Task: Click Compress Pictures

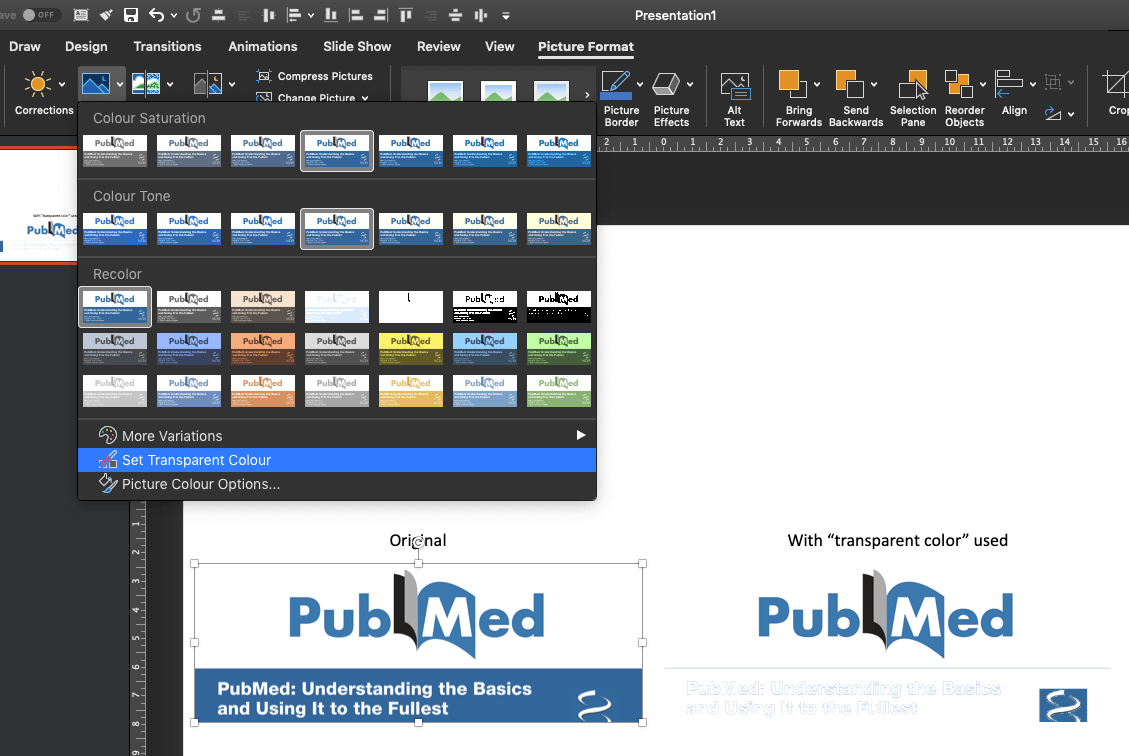Action: click(315, 76)
